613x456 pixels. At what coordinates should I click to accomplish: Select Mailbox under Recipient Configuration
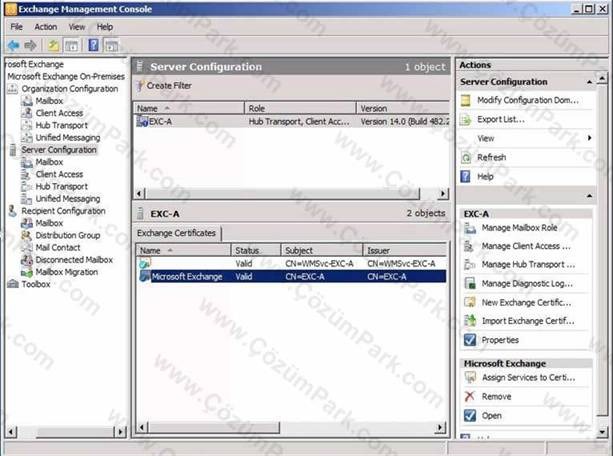[x=49, y=223]
